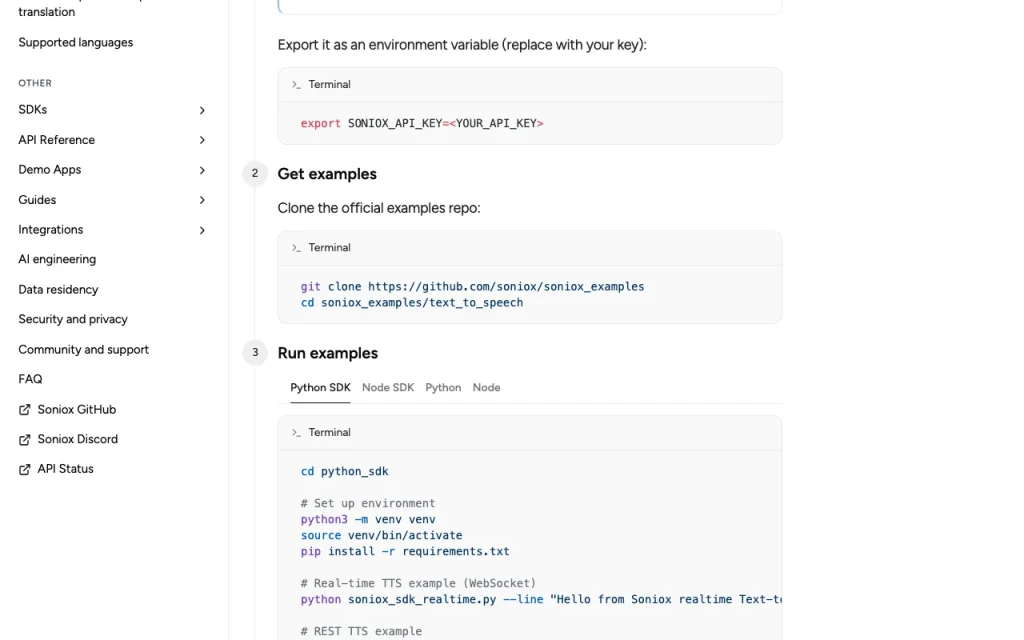Open Demo Apps in sidebar
Screen dimensions: 1024x640
click(50, 170)
